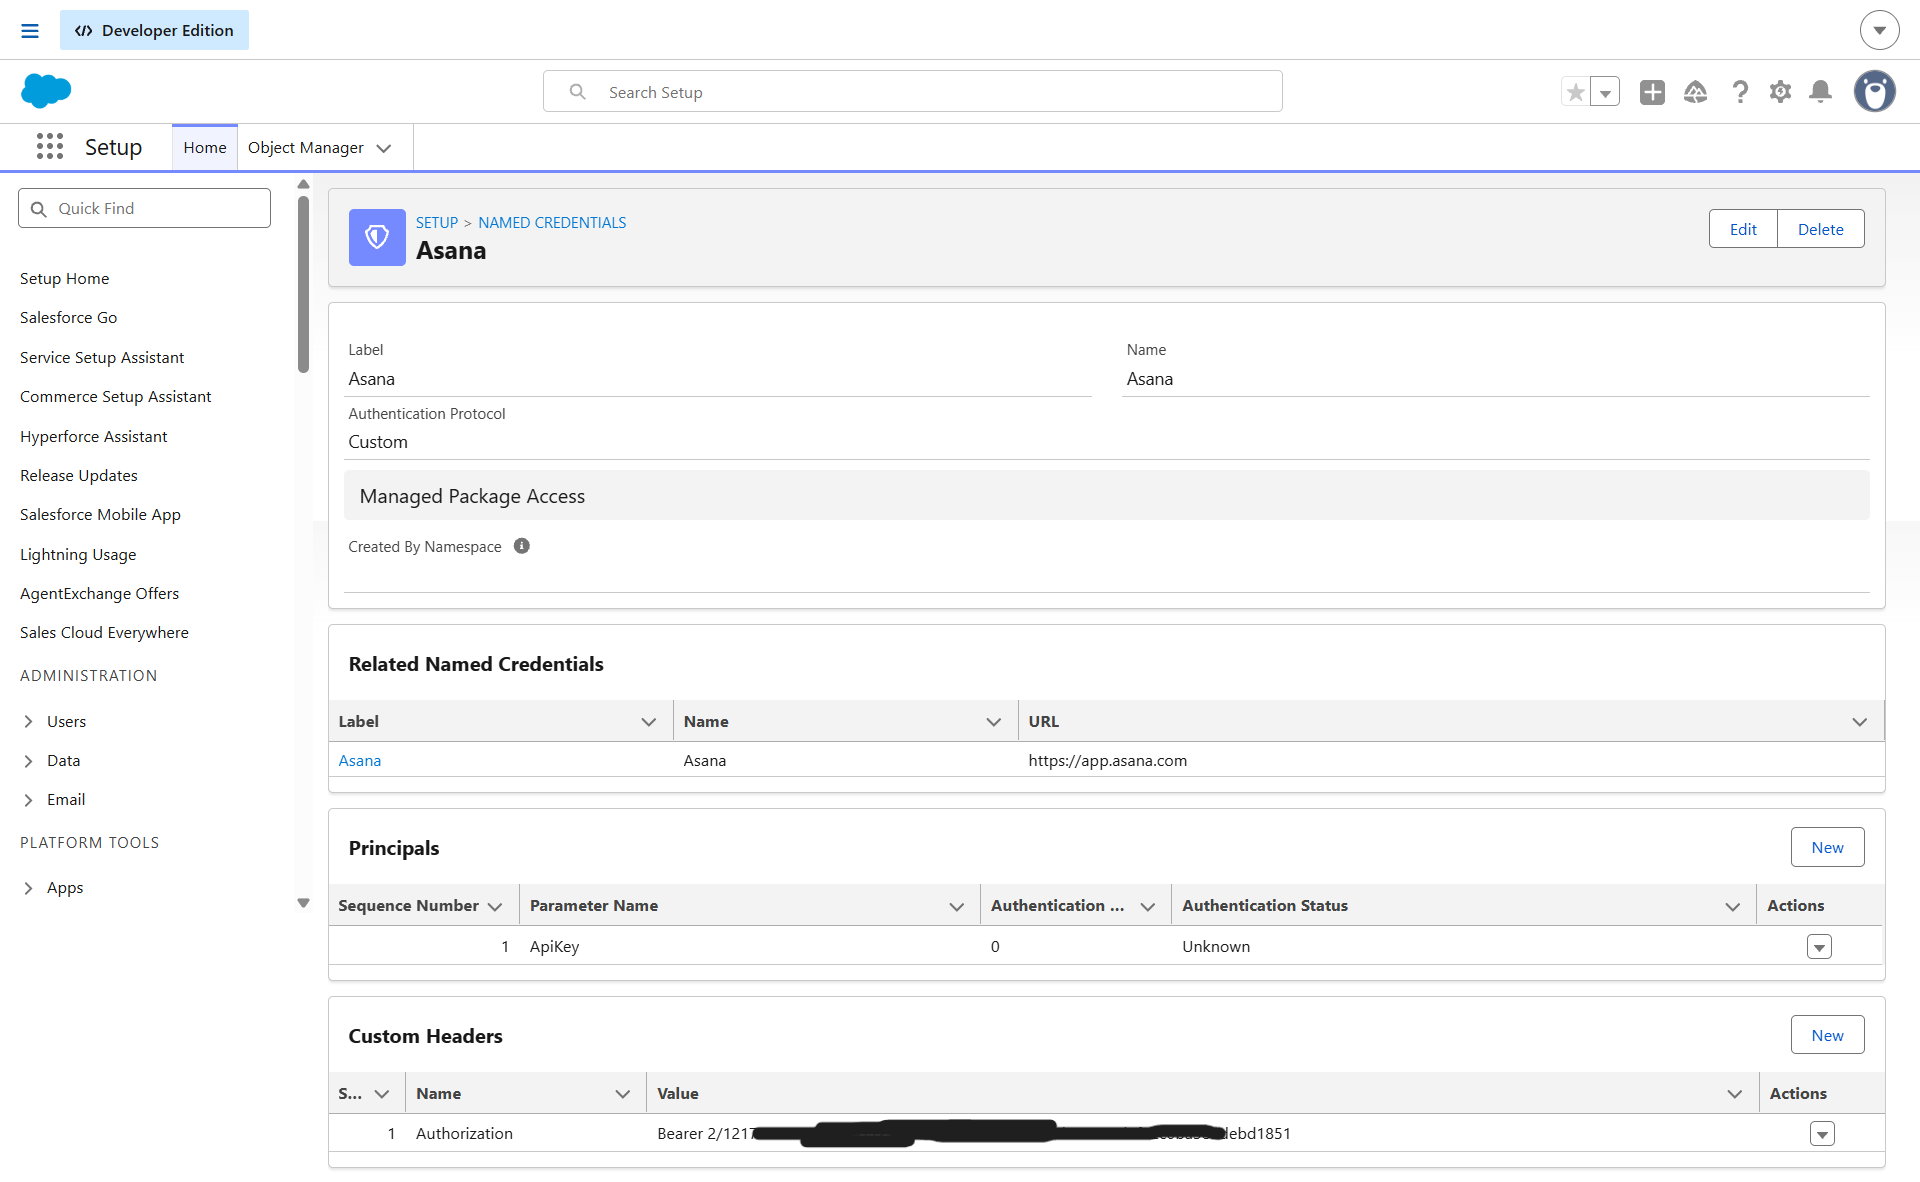Click the sidebar scrollbar thumb
The height and width of the screenshot is (1182, 1920).
[303, 284]
